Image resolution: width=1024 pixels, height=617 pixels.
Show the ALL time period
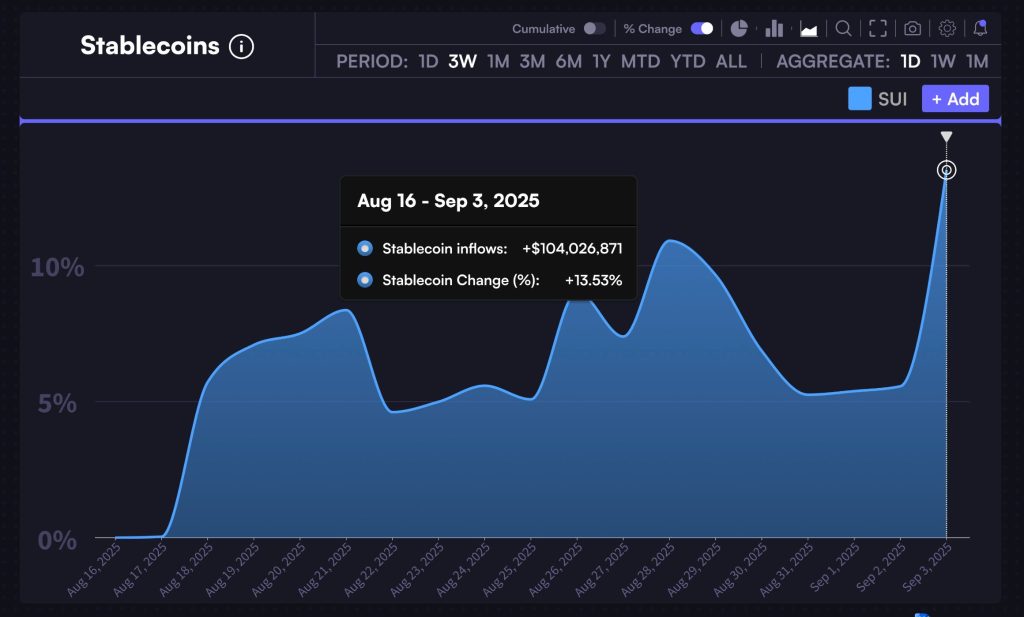[731, 61]
